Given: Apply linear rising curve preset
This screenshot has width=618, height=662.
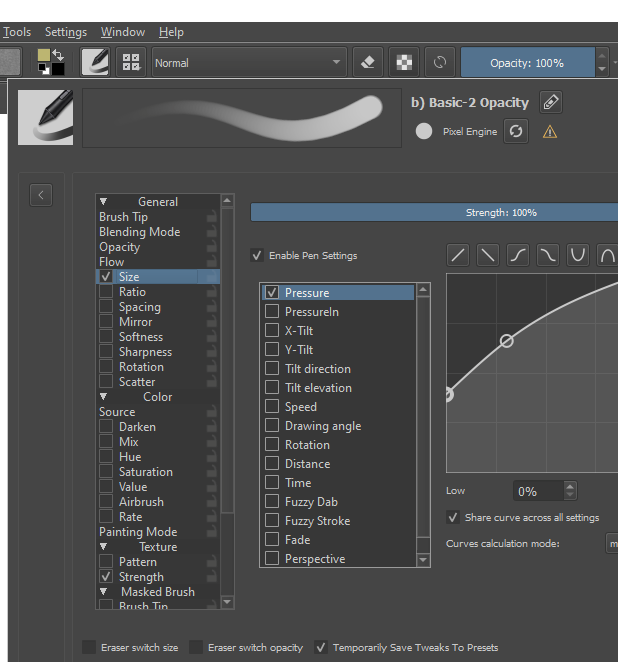Looking at the screenshot, I should [x=458, y=255].
